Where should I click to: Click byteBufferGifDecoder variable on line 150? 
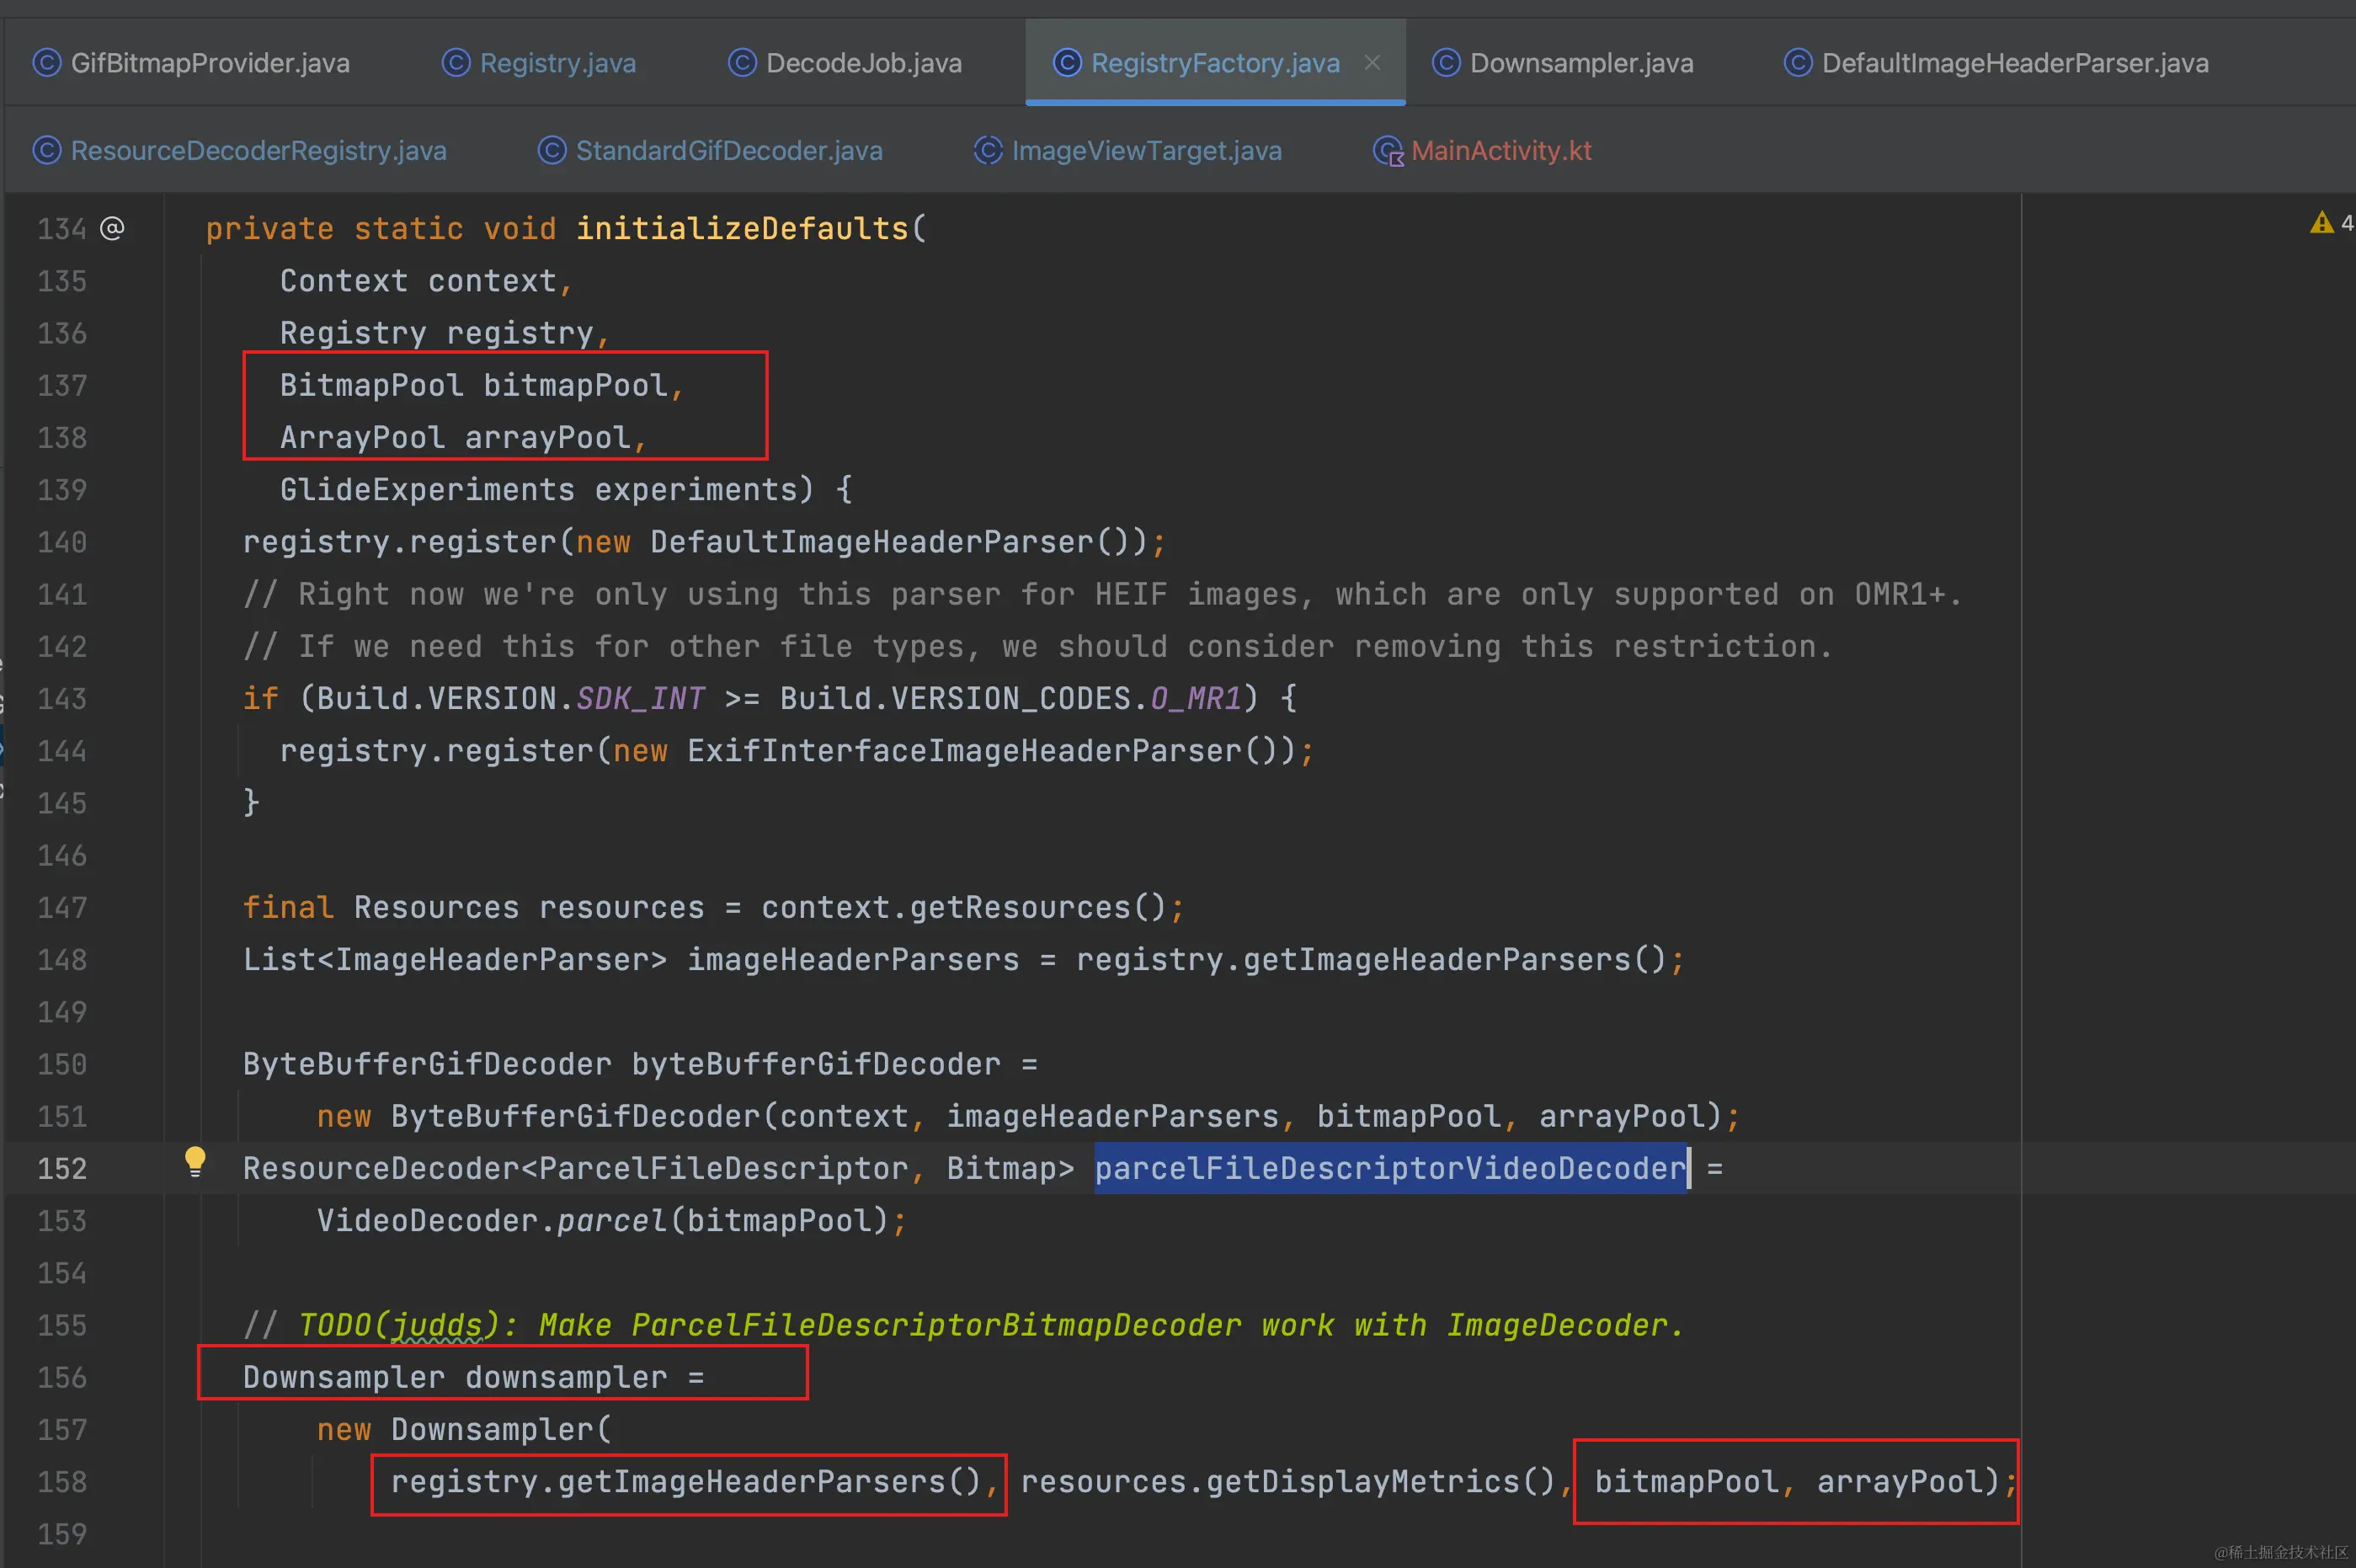pos(815,1064)
